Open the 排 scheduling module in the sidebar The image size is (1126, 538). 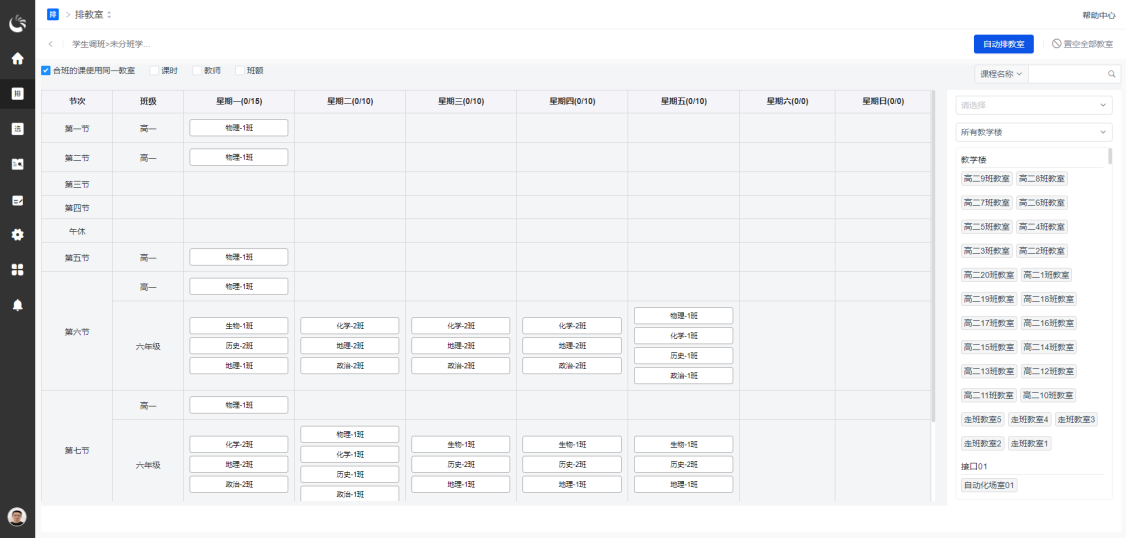[x=17, y=93]
